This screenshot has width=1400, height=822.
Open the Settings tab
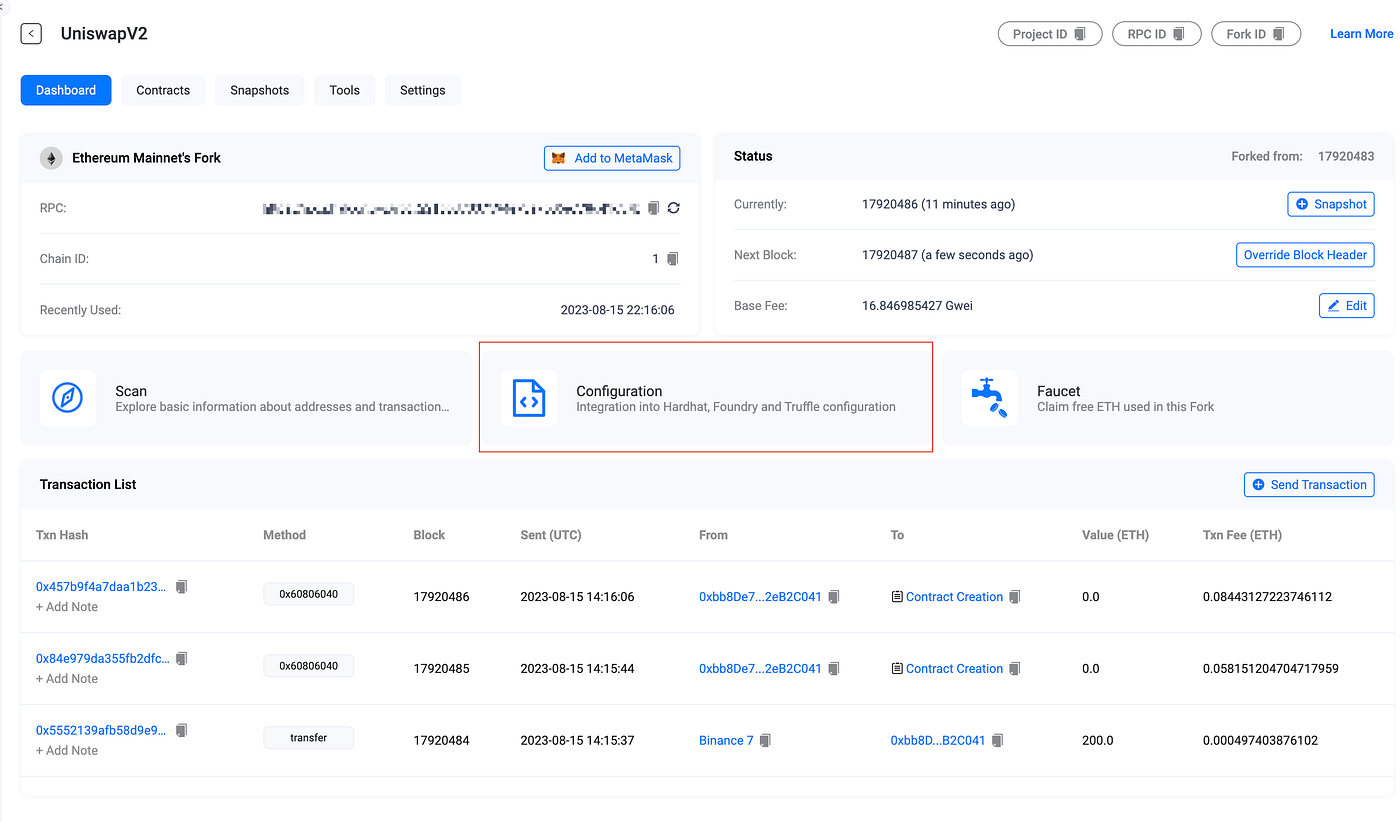click(x=423, y=90)
